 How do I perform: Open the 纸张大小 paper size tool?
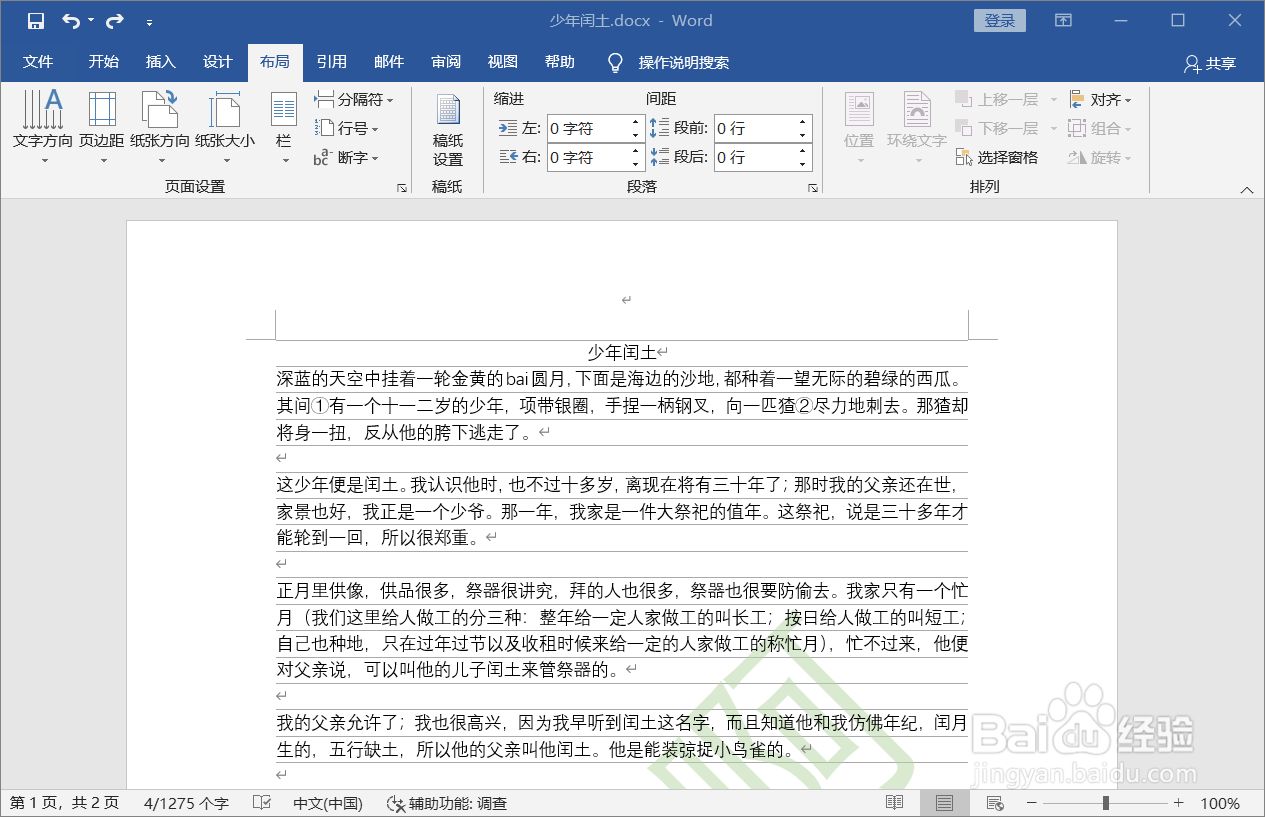click(225, 128)
